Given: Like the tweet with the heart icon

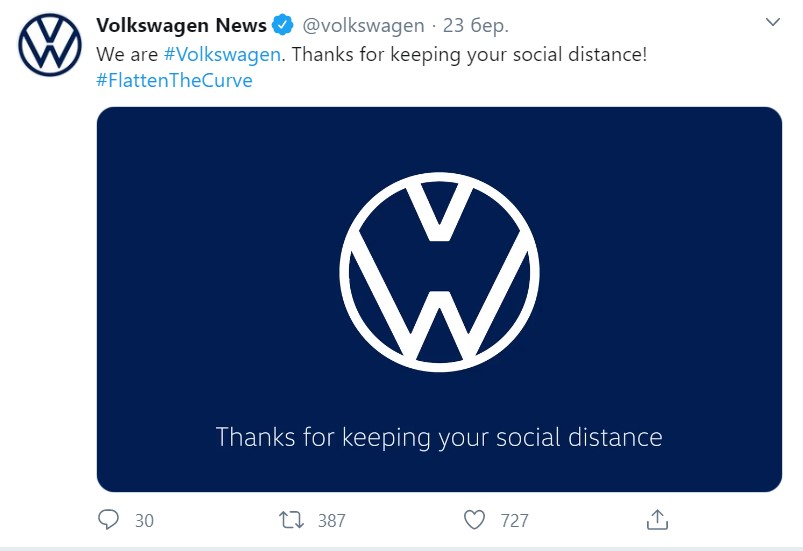Looking at the screenshot, I should point(475,520).
